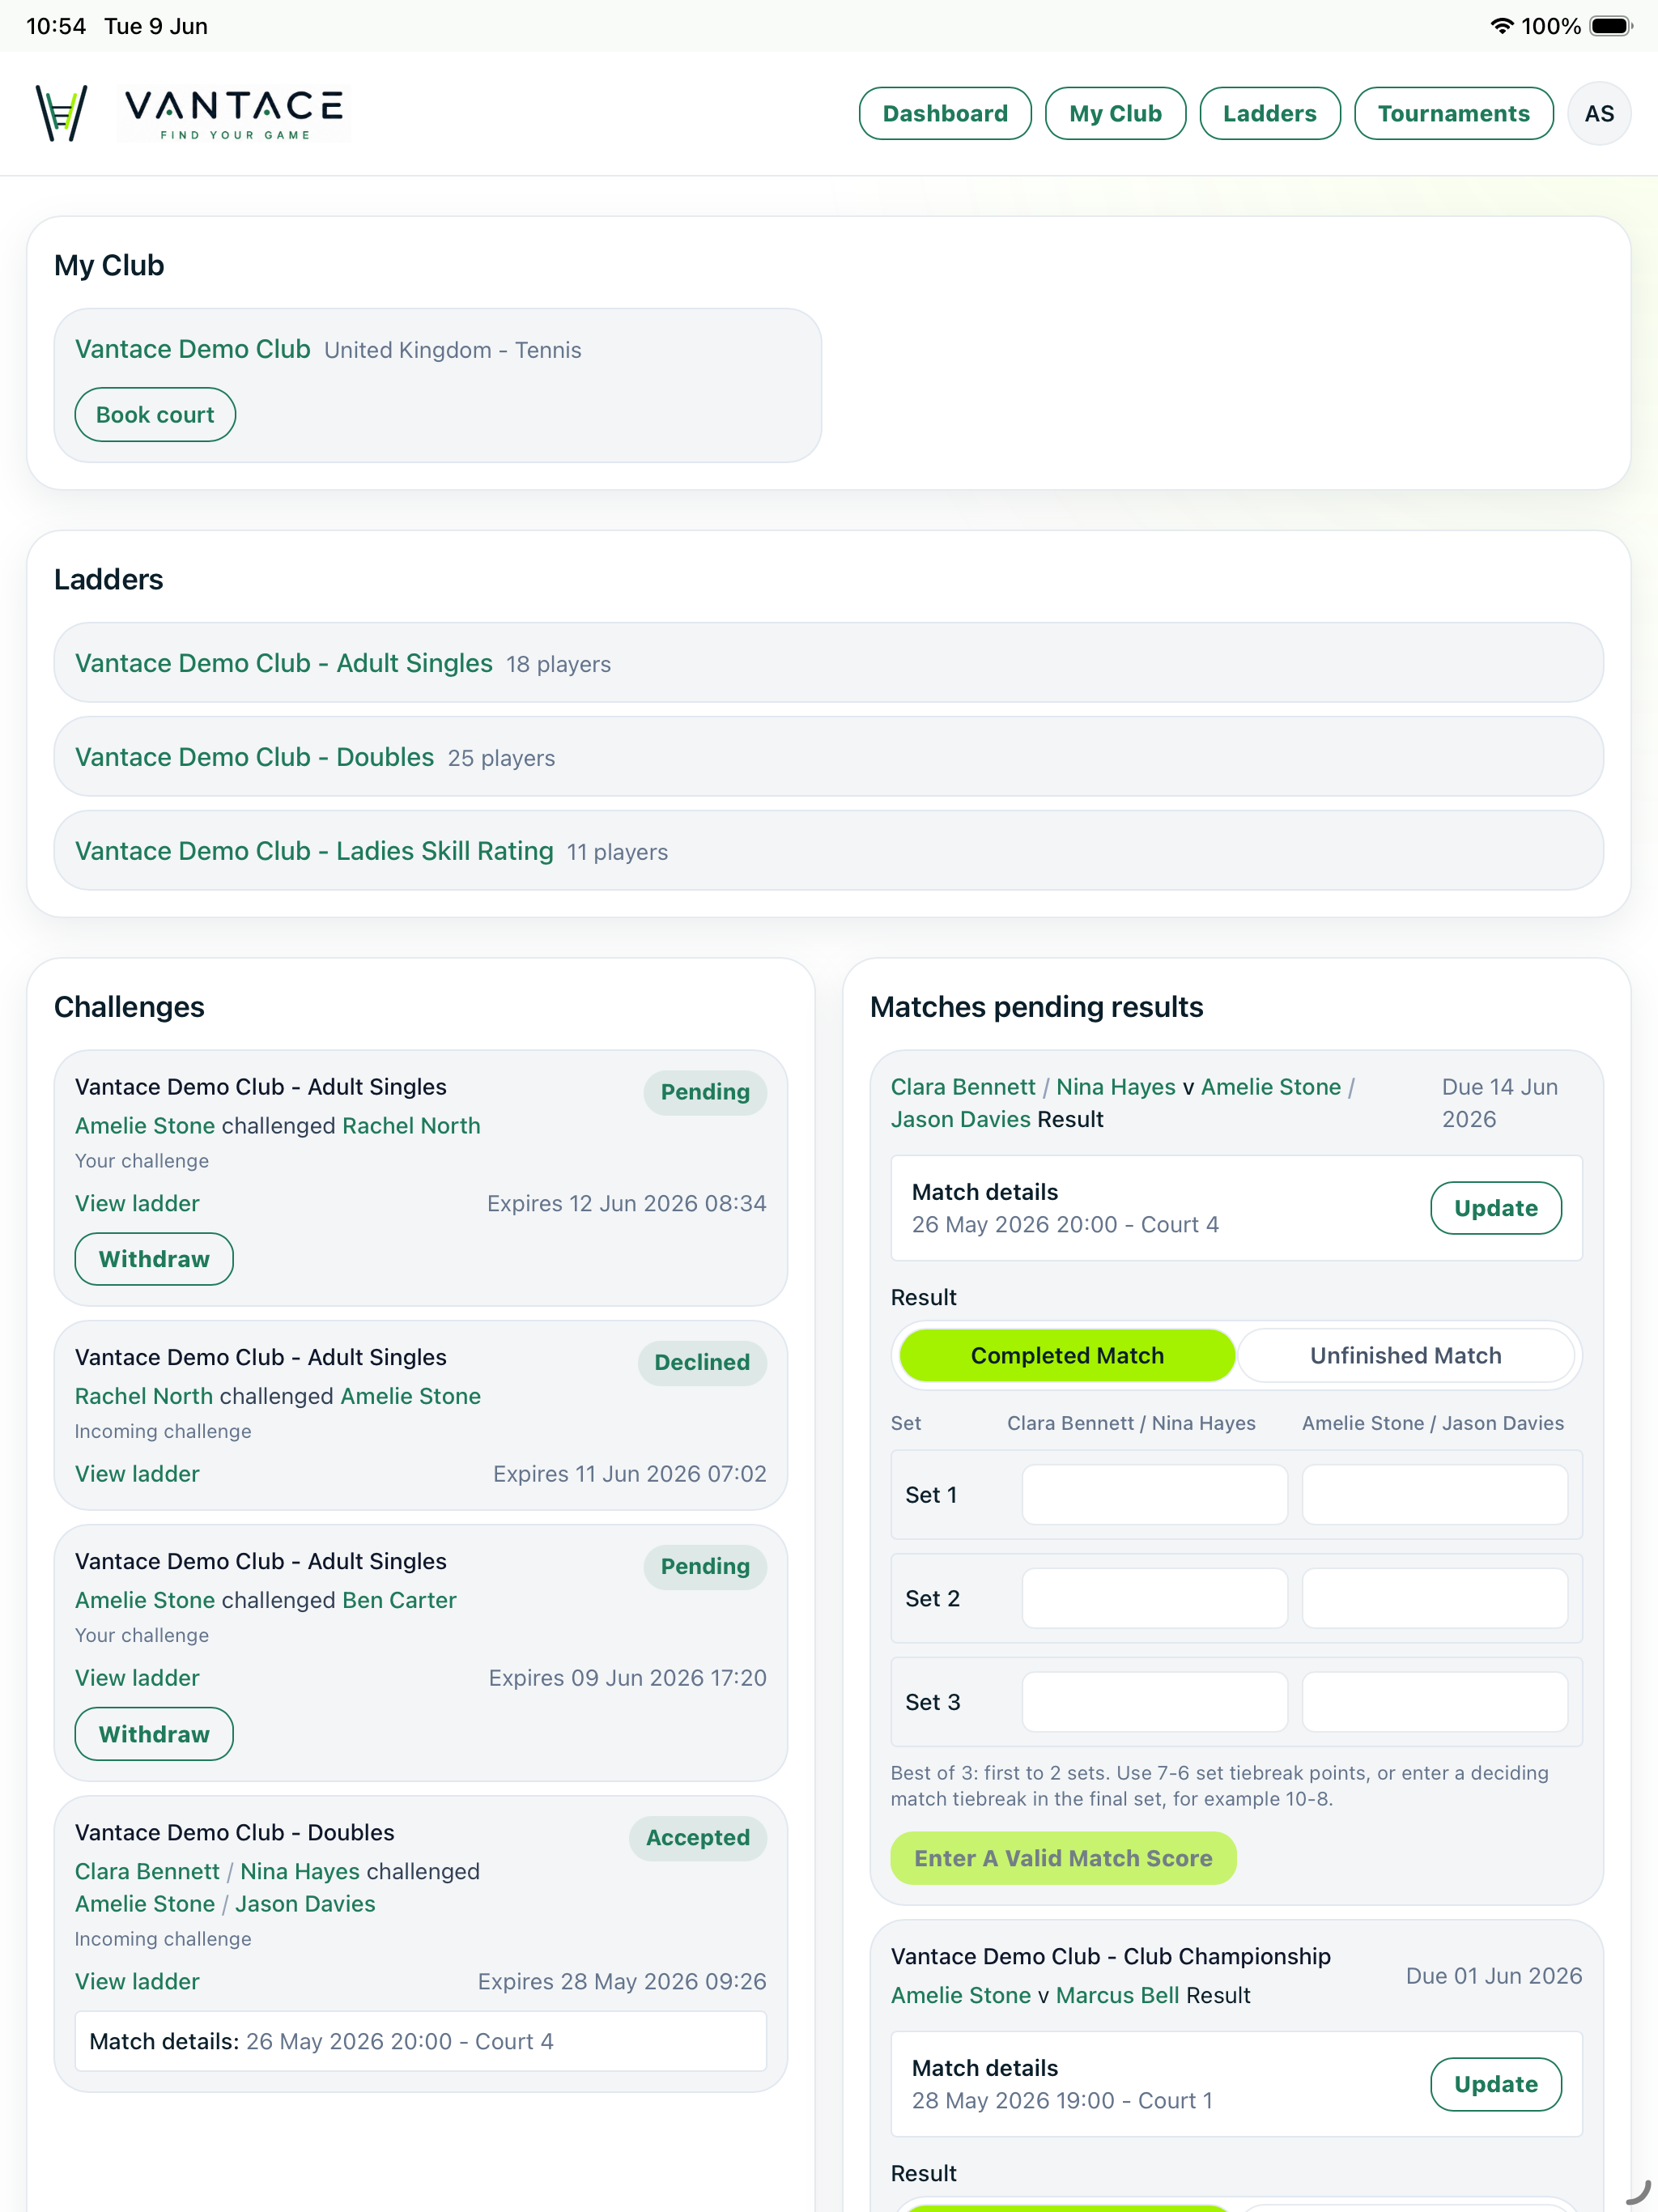Click the Set 1 score field for Amelie Stone / Jason Davies

click(1434, 1495)
